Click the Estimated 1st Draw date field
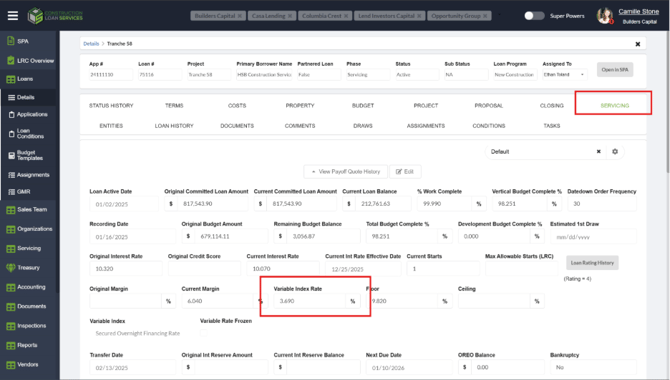This screenshot has width=670, height=380. coord(593,237)
